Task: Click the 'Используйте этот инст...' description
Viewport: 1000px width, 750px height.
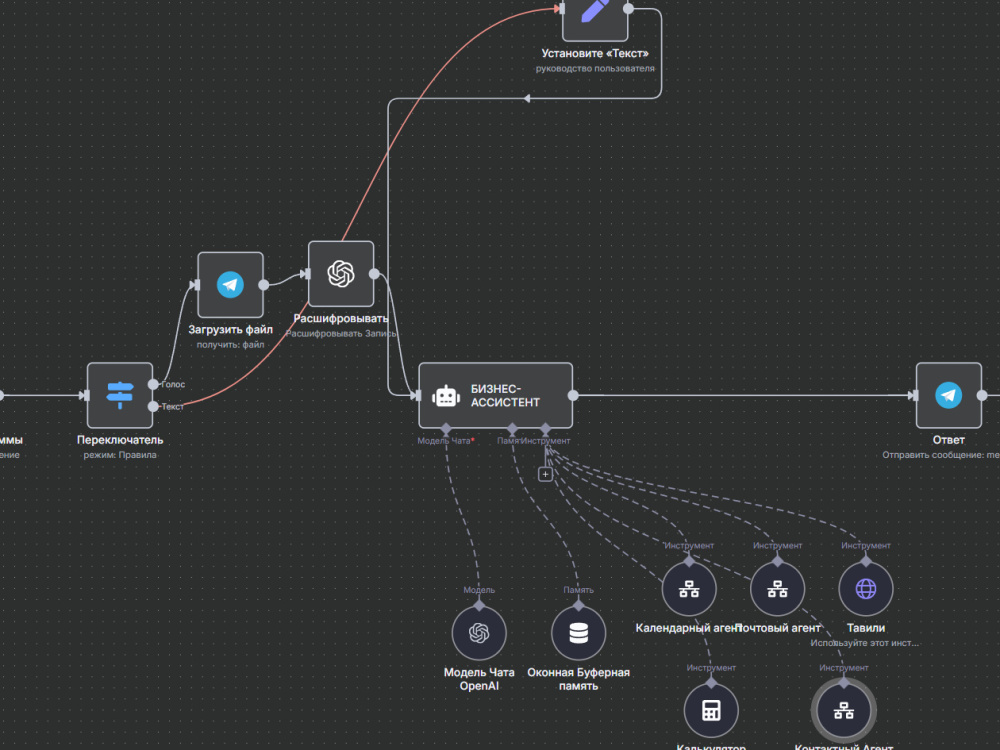Action: pyautogui.click(x=865, y=643)
